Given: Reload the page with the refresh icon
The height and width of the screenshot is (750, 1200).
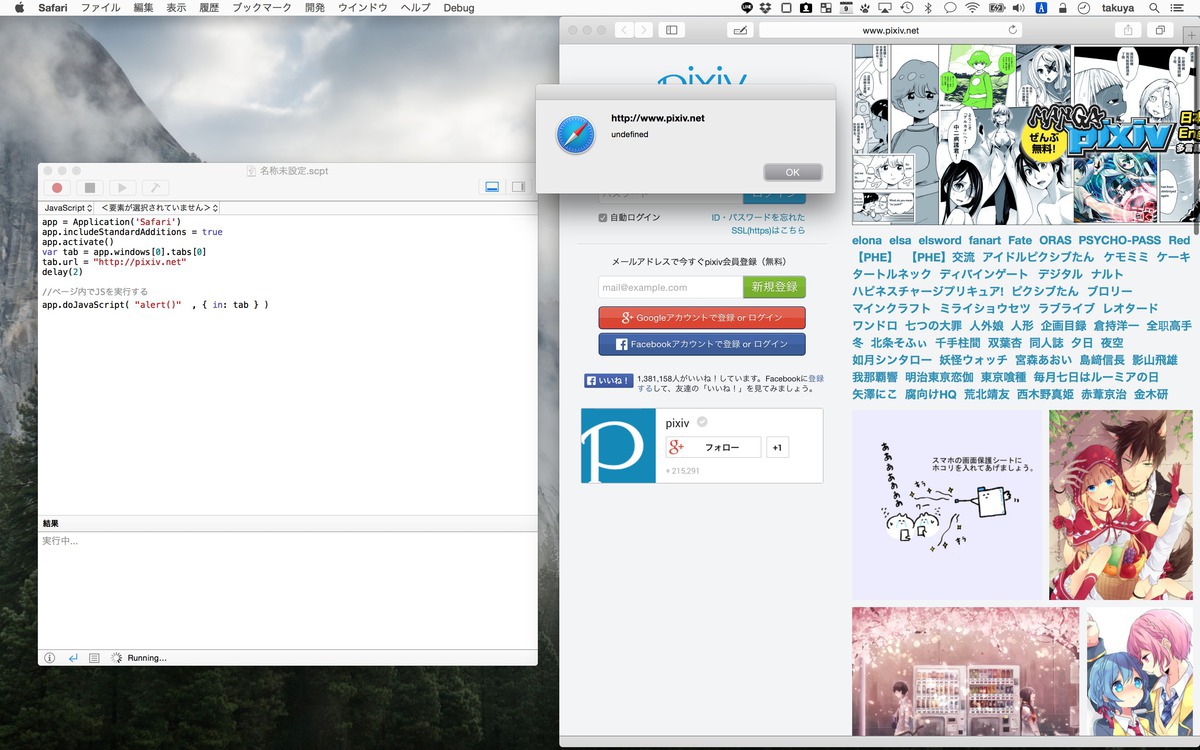Looking at the screenshot, I should [1013, 30].
